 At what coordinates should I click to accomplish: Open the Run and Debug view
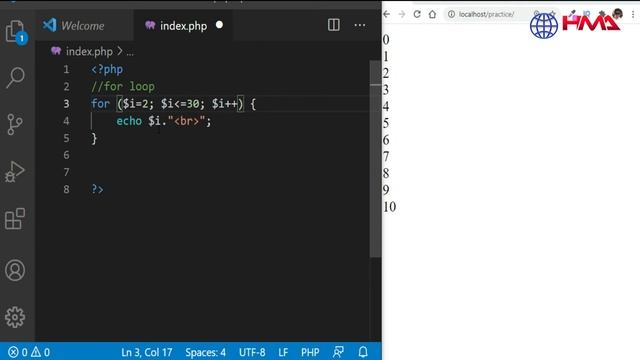[15, 171]
